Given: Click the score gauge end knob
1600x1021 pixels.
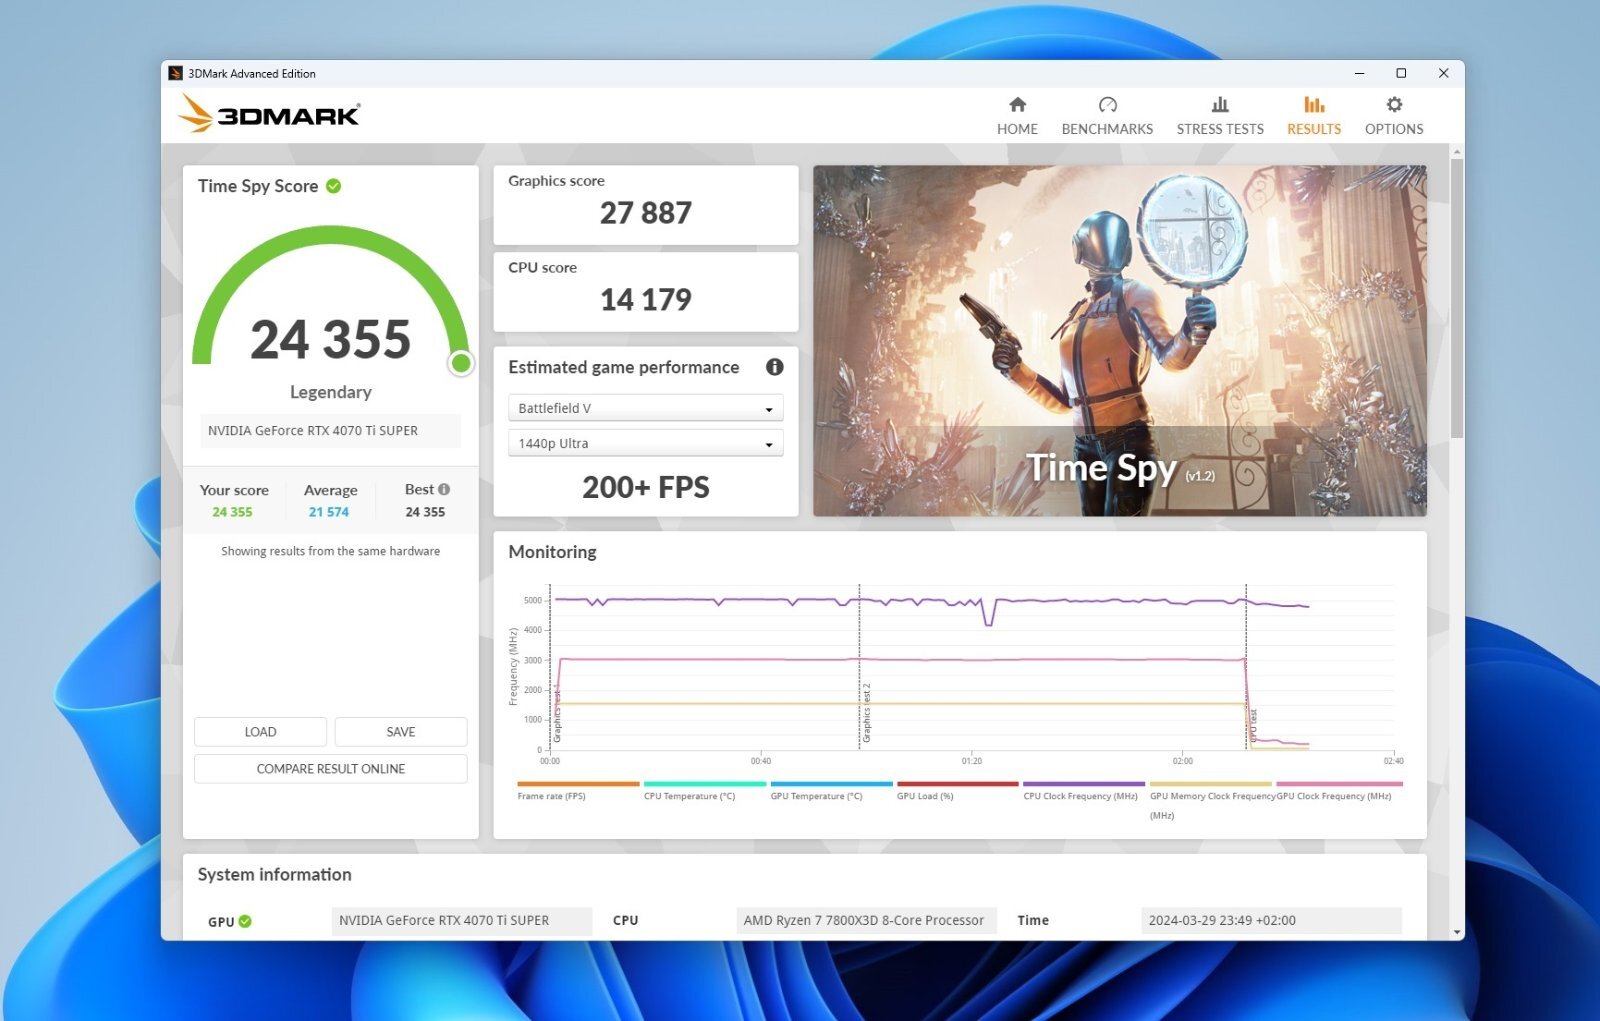Looking at the screenshot, I should coord(461,363).
